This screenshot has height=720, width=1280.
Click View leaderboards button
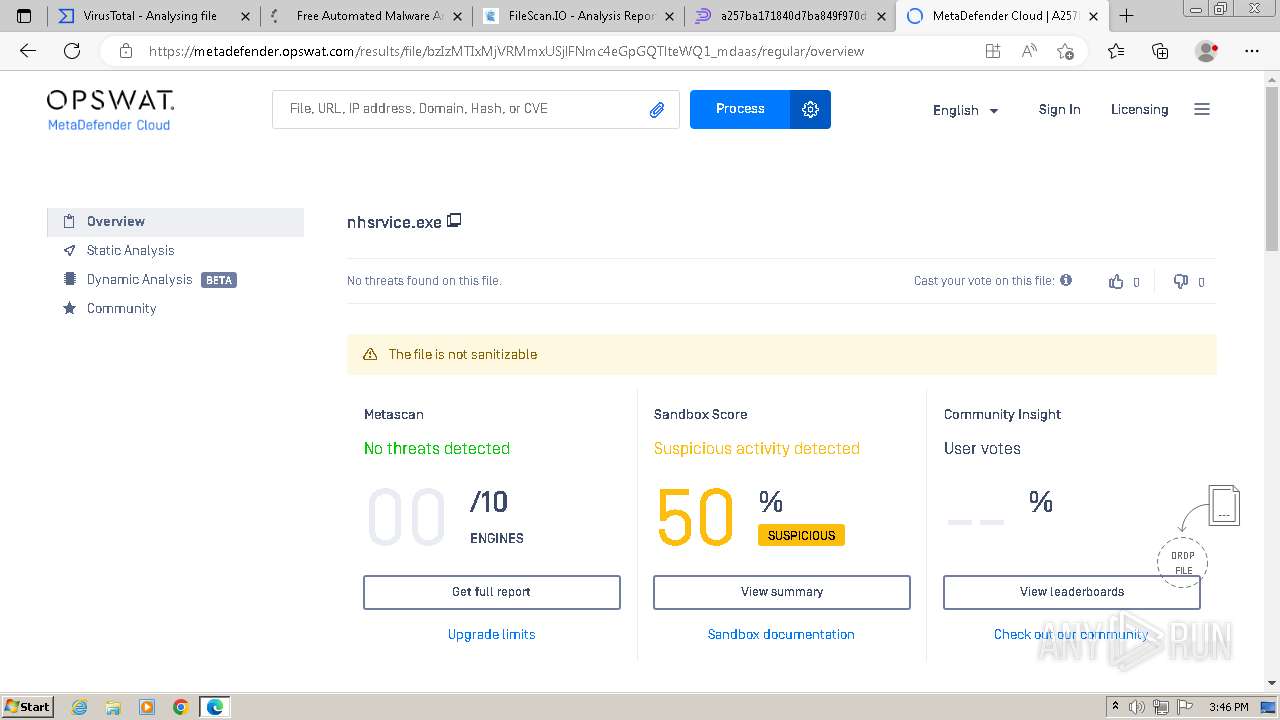click(x=1072, y=592)
